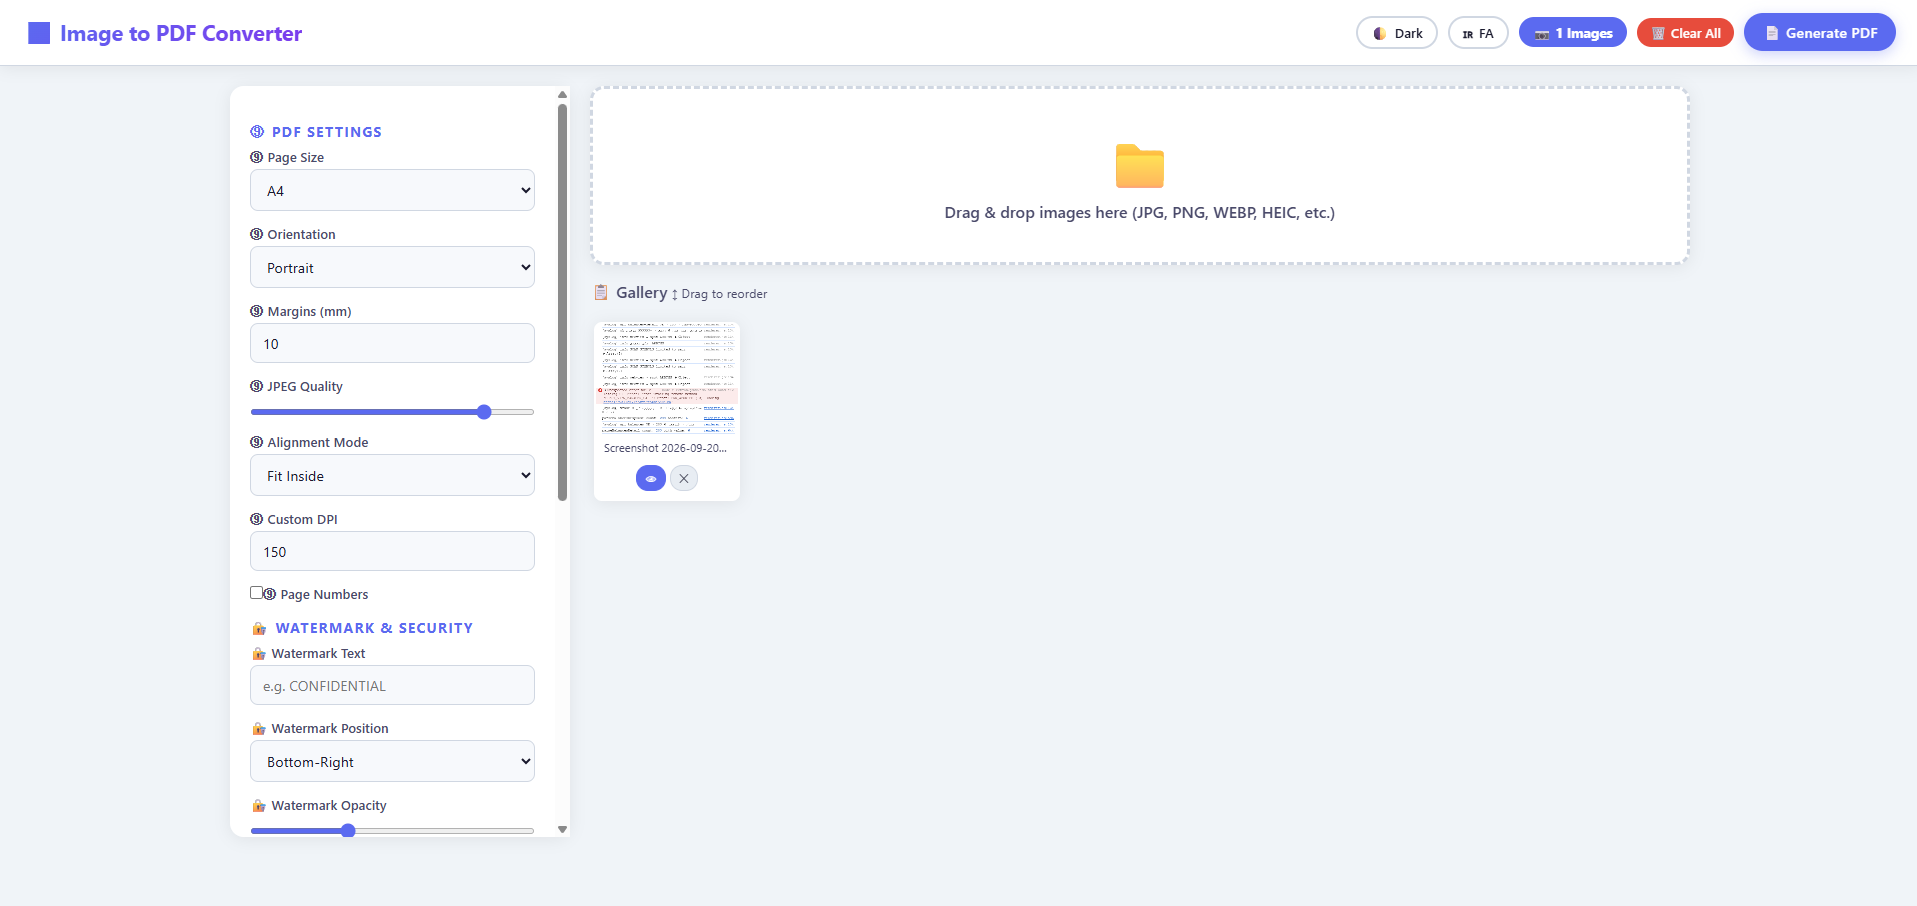Click the Watermark Text input field
The image size is (1917, 906).
[x=392, y=685]
